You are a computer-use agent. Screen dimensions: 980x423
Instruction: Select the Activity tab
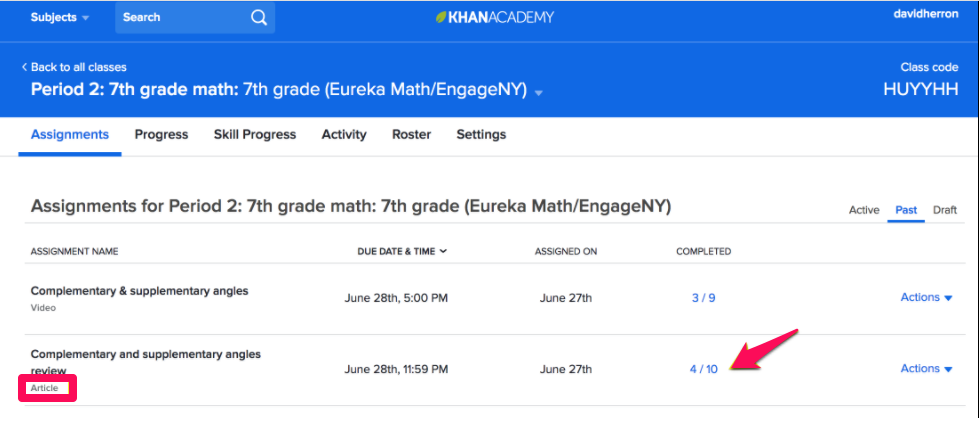(x=343, y=134)
